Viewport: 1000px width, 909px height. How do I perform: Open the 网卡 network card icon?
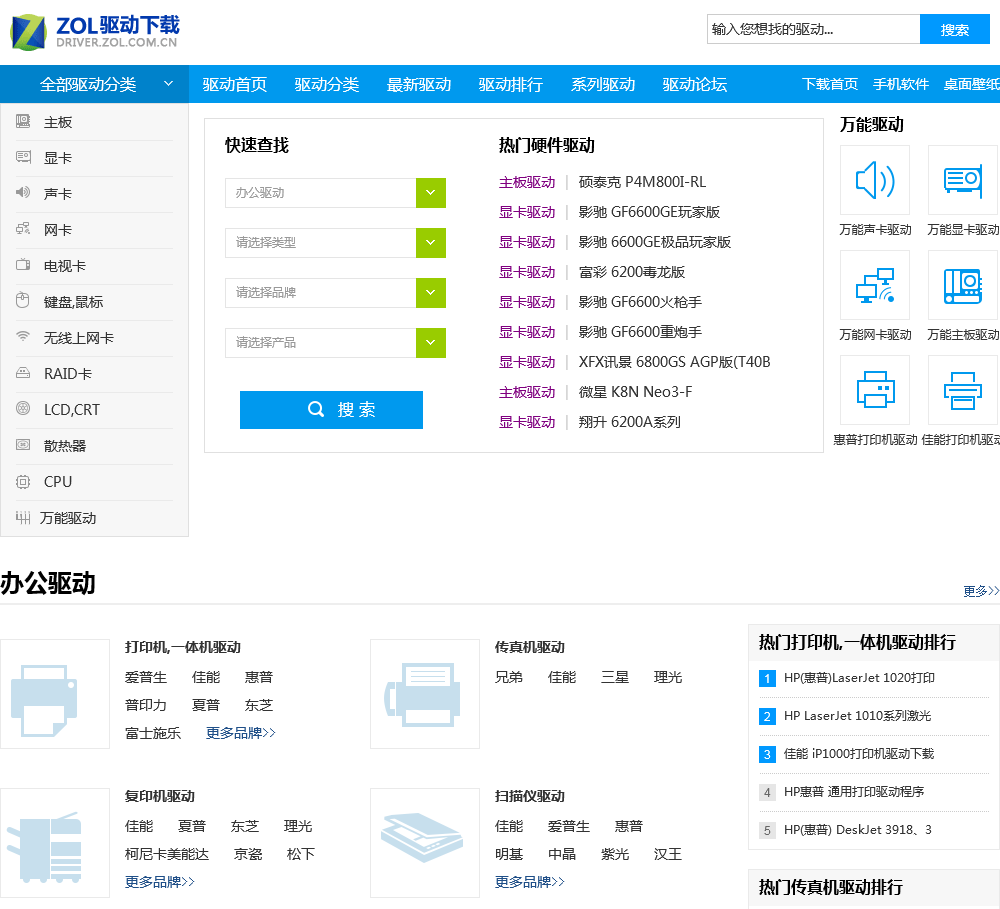(x=23, y=229)
